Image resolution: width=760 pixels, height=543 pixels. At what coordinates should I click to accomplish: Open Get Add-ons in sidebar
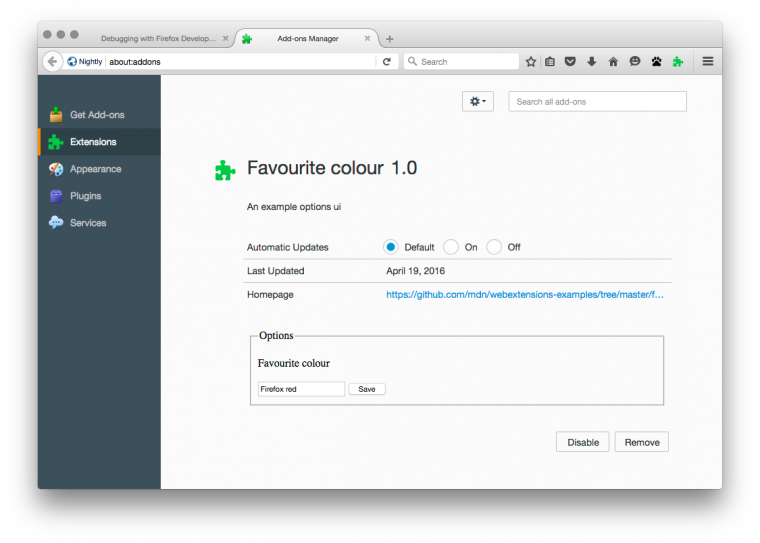pos(99,115)
